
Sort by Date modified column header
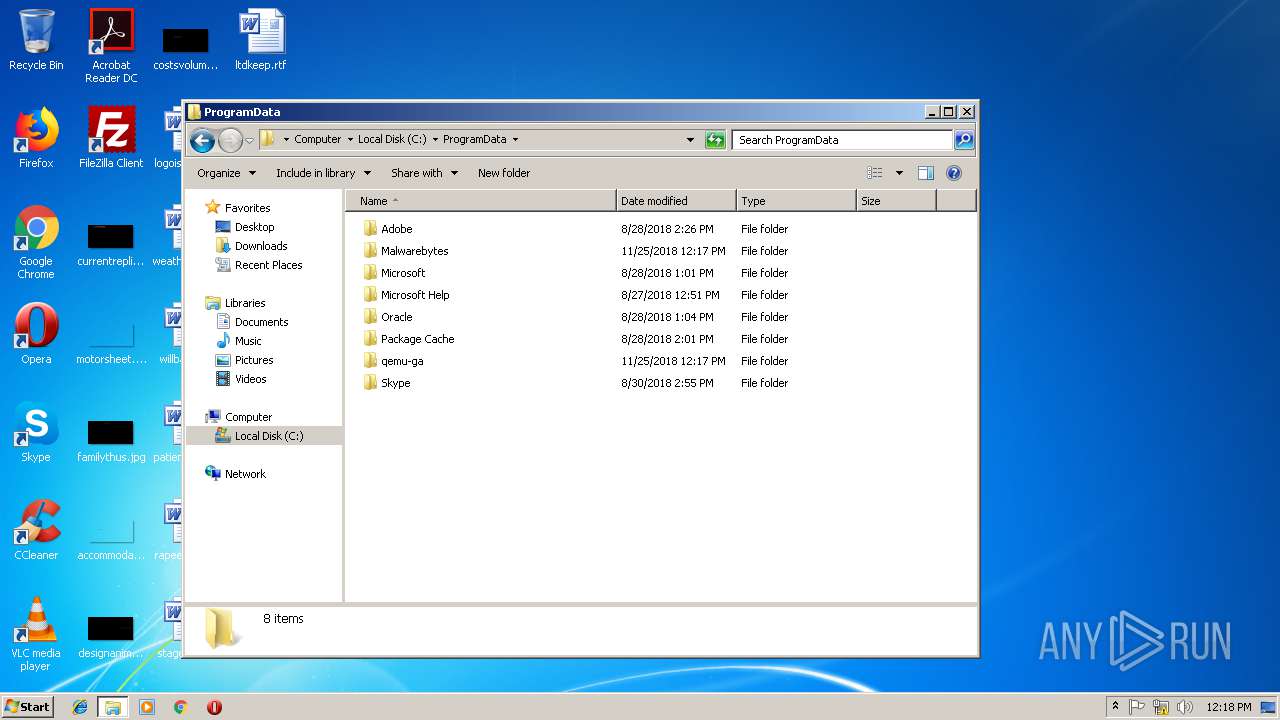point(676,201)
